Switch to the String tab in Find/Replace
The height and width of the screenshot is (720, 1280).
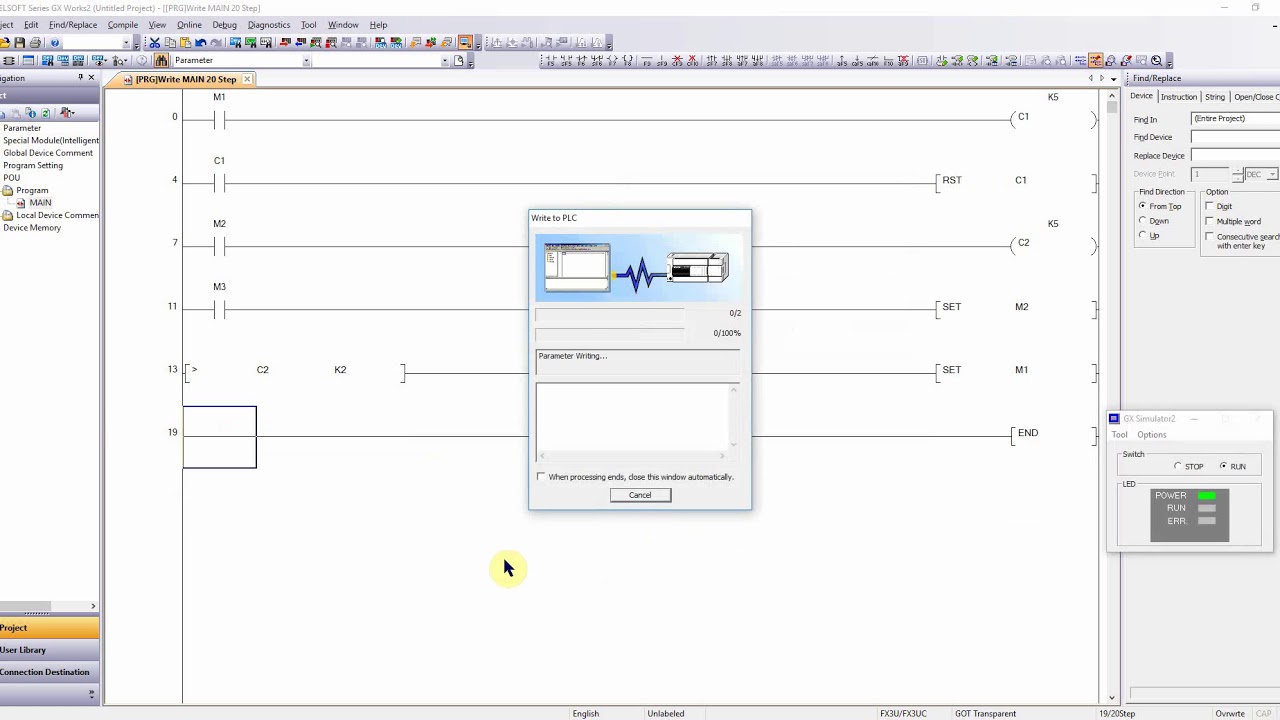pyautogui.click(x=1214, y=97)
